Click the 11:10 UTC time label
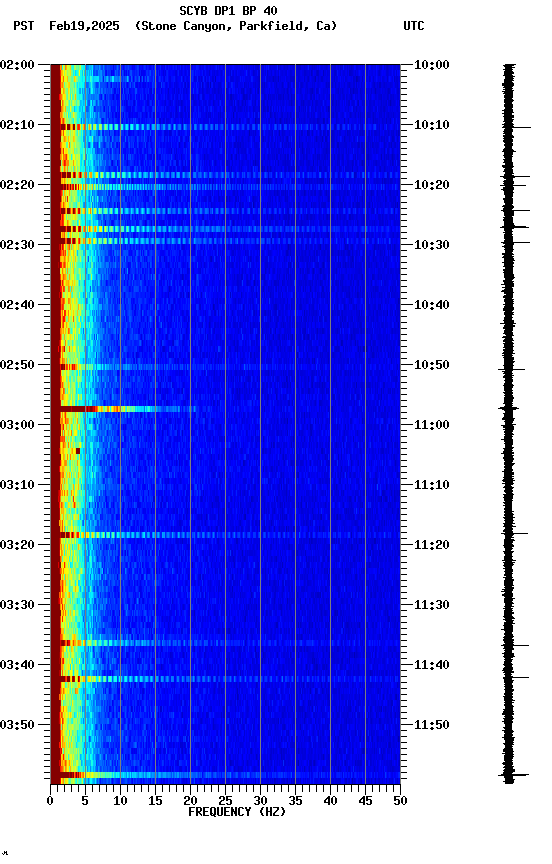 [x=431, y=485]
